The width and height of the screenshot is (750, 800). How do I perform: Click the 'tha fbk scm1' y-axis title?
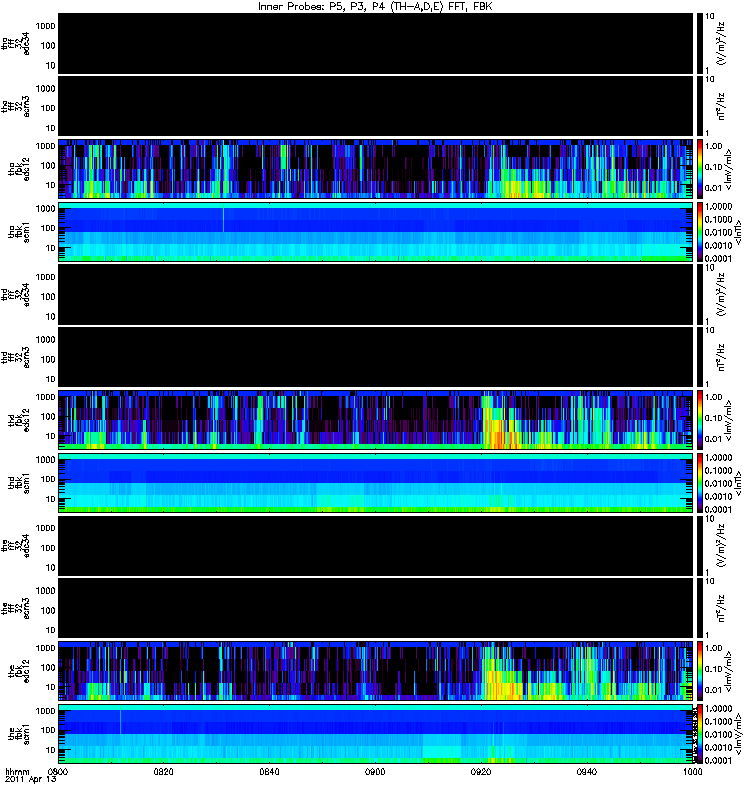coord(18,232)
